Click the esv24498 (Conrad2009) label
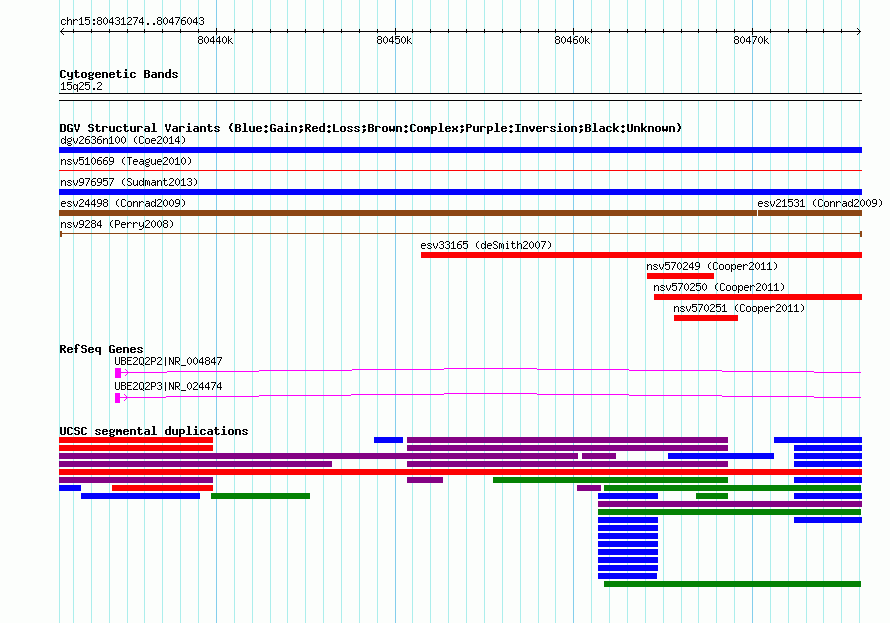Screen dimensions: 890x623 click(x=123, y=203)
